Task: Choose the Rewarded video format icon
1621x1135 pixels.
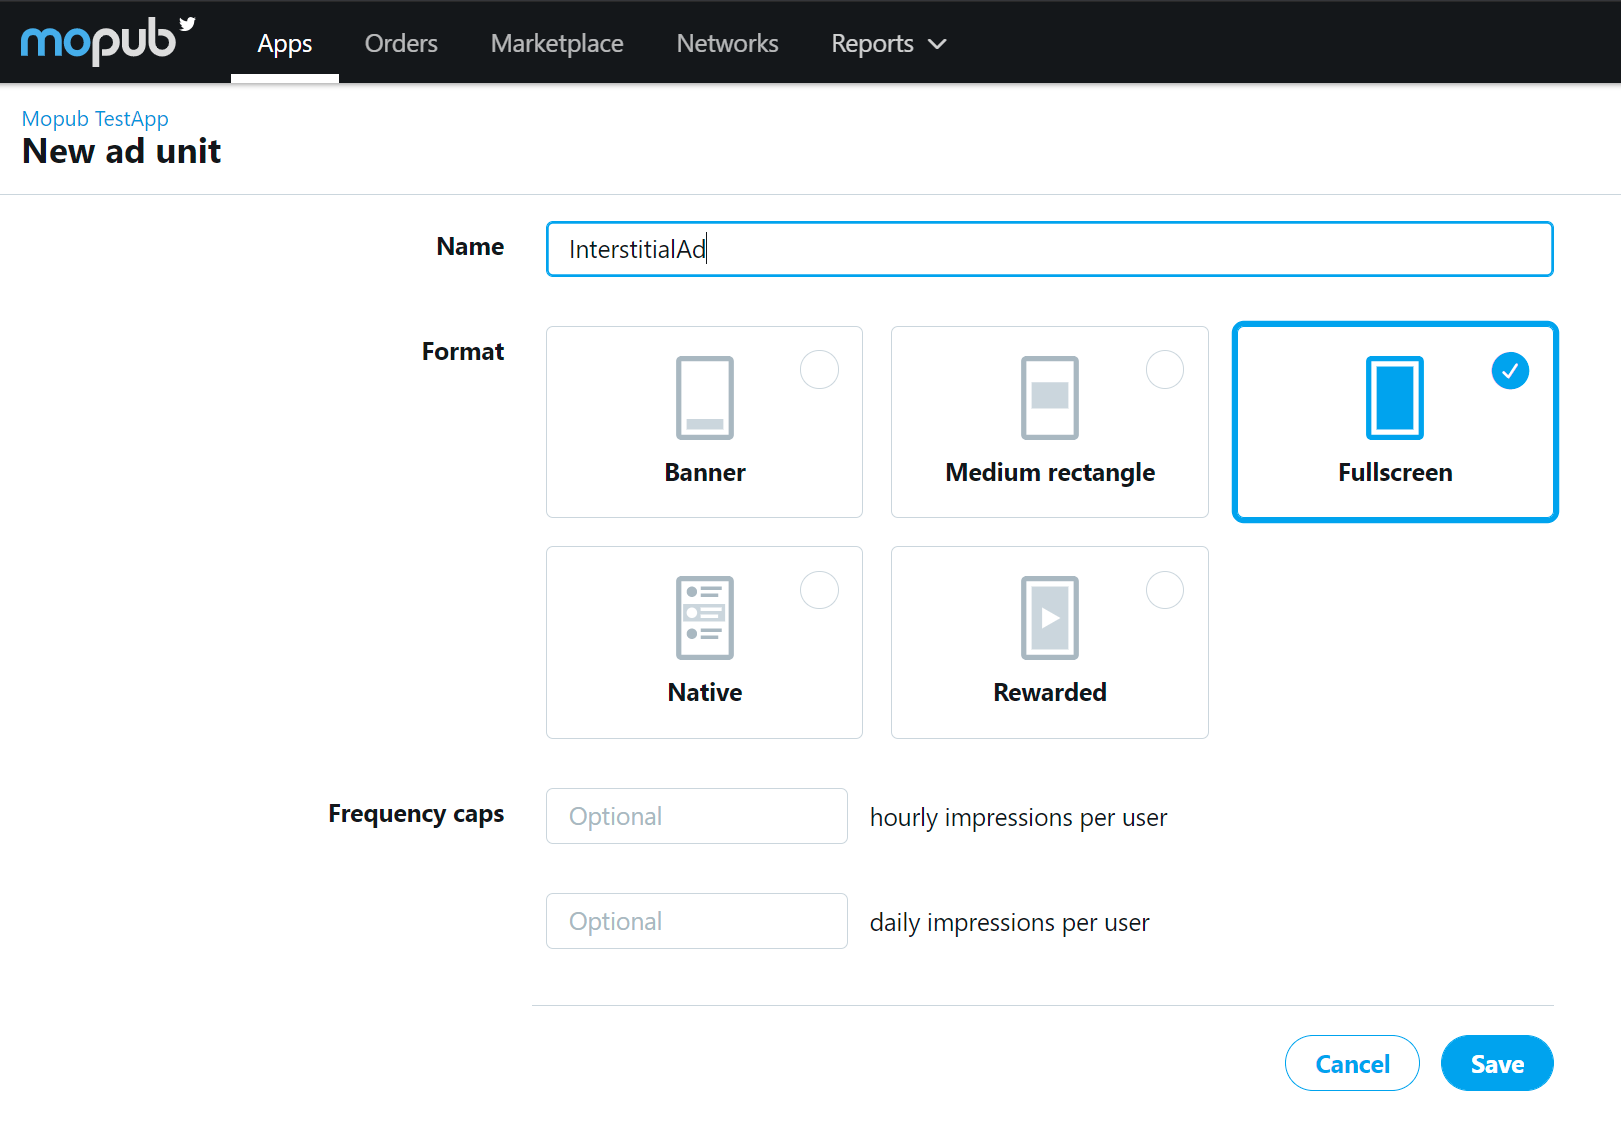Action: (1050, 618)
